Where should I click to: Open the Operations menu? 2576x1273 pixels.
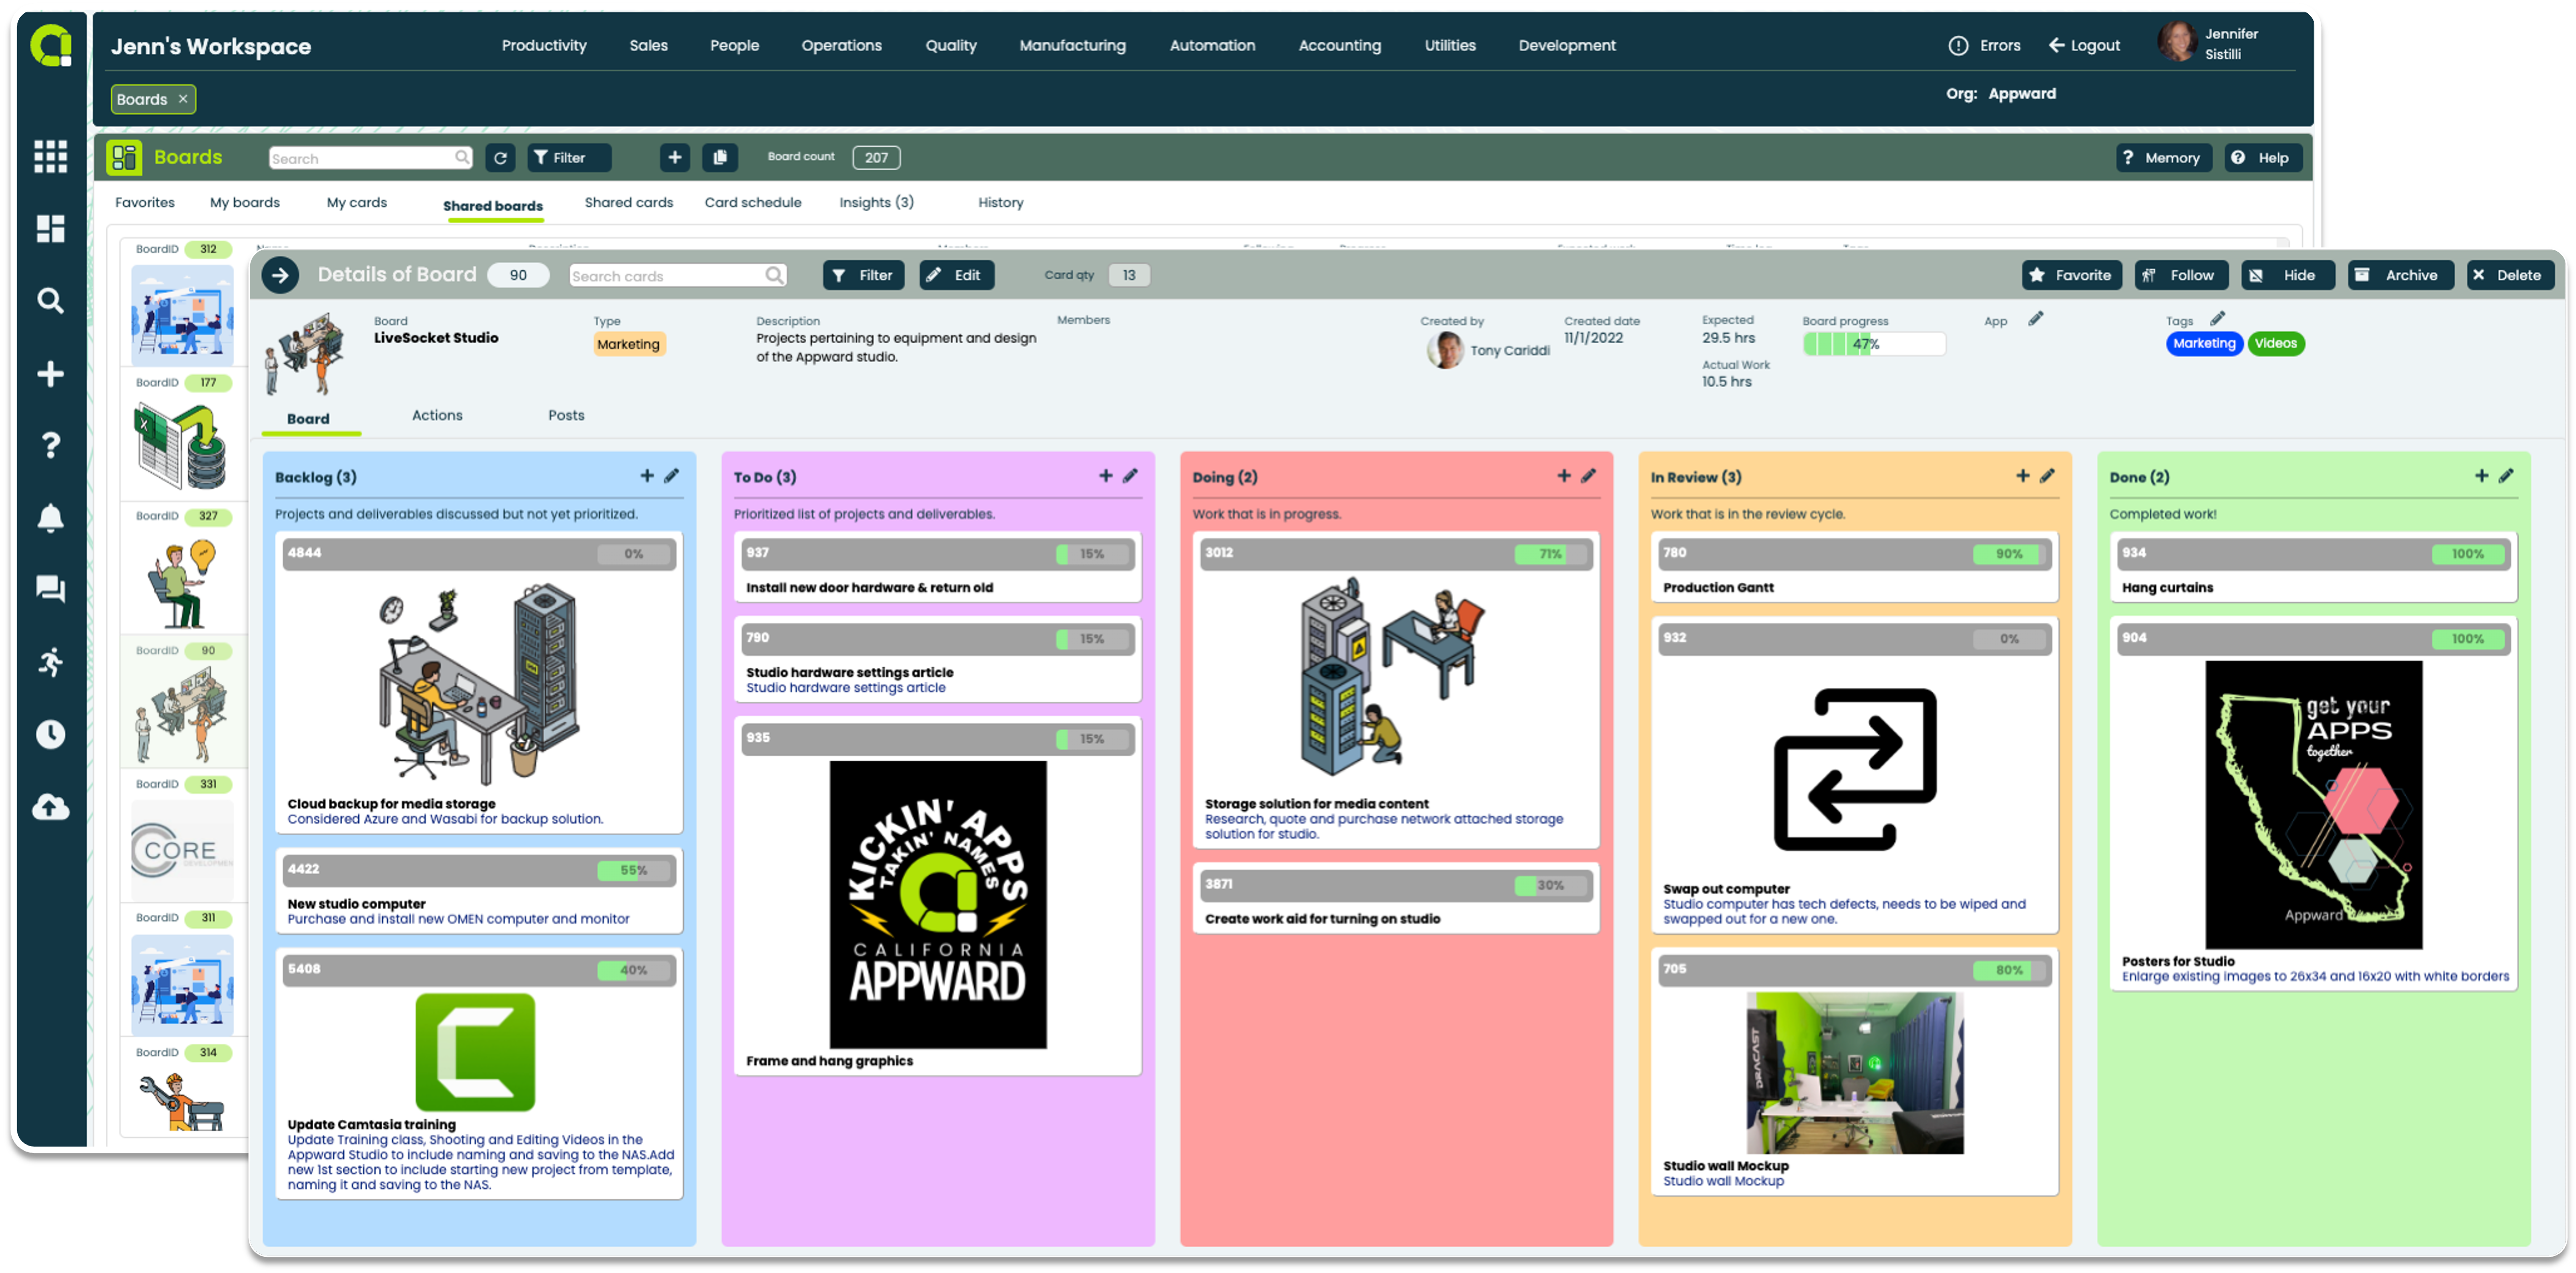pyautogui.click(x=842, y=46)
